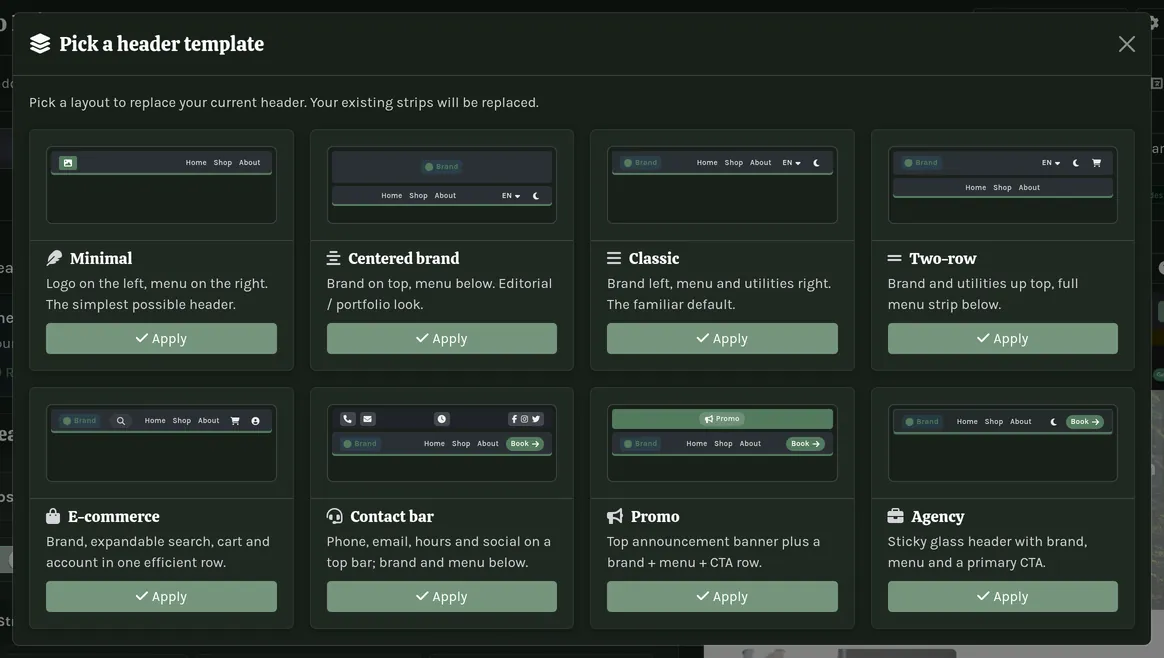Open the EN language dropdown in Centered brand preview
This screenshot has height=658, width=1164.
click(511, 196)
